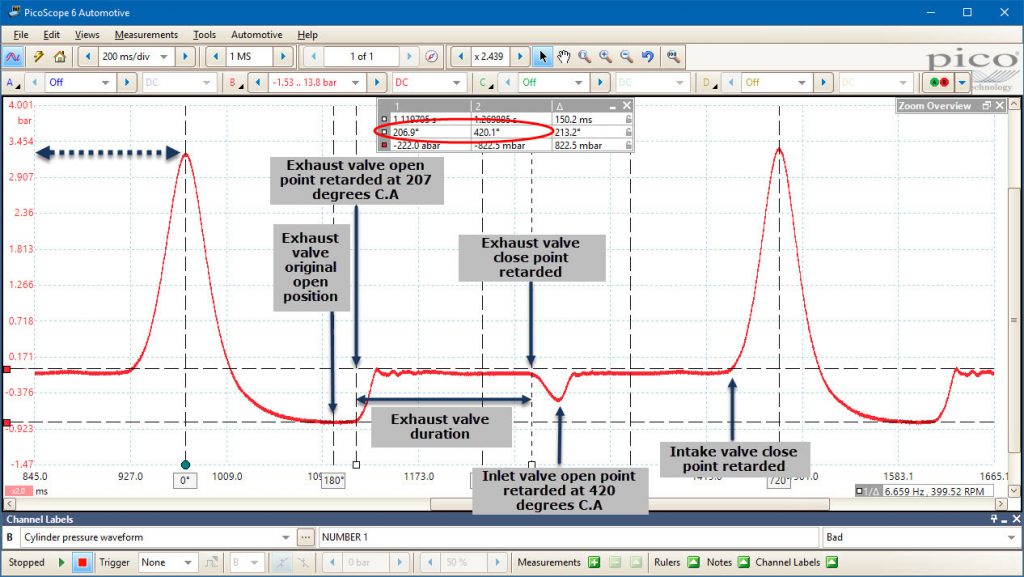Select the scope mode waveform icon

(x=12, y=57)
